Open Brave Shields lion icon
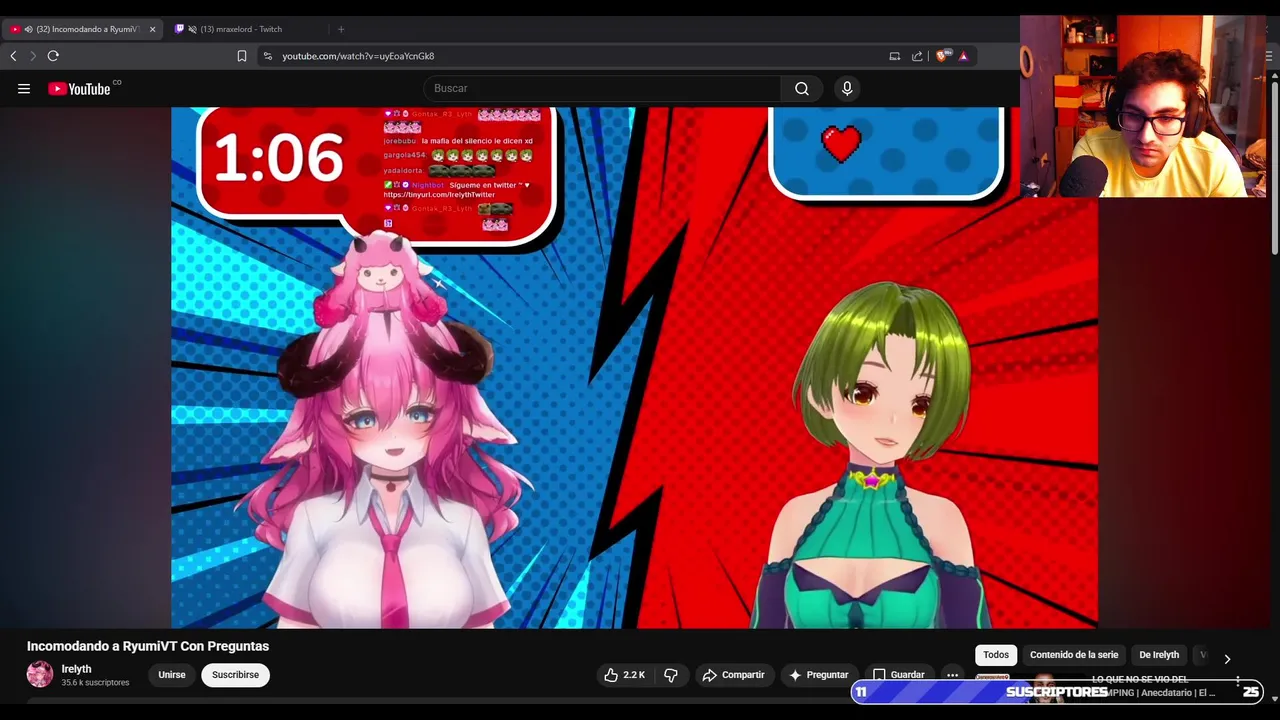1280x720 pixels. coord(942,56)
